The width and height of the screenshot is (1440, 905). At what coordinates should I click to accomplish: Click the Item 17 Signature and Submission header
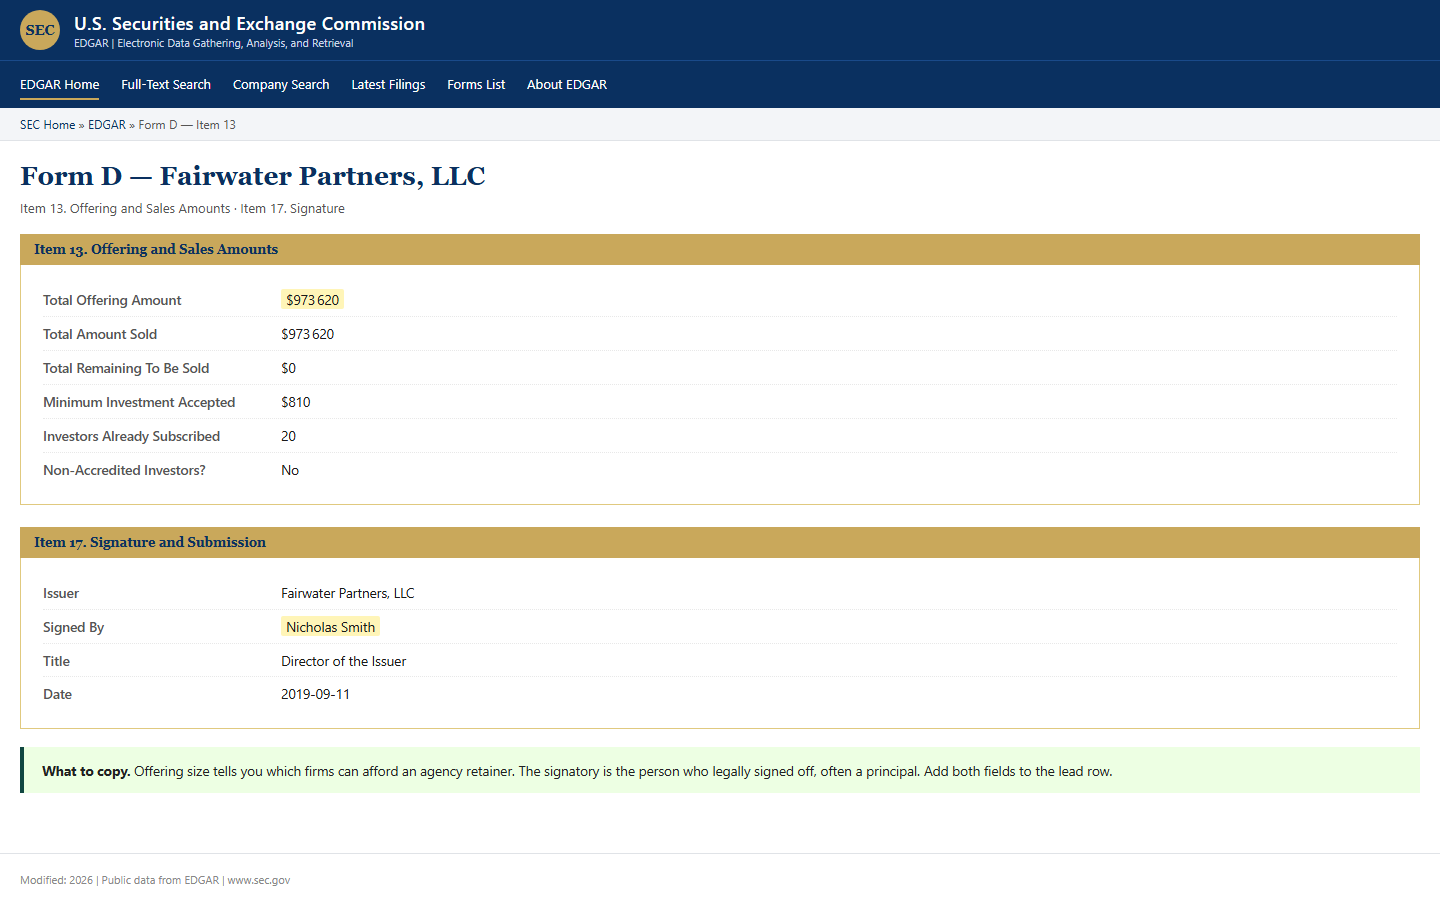720,543
